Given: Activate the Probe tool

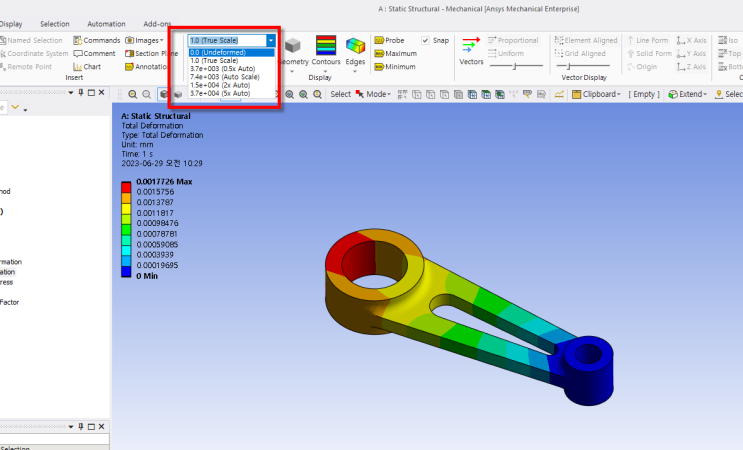Looking at the screenshot, I should (390, 40).
